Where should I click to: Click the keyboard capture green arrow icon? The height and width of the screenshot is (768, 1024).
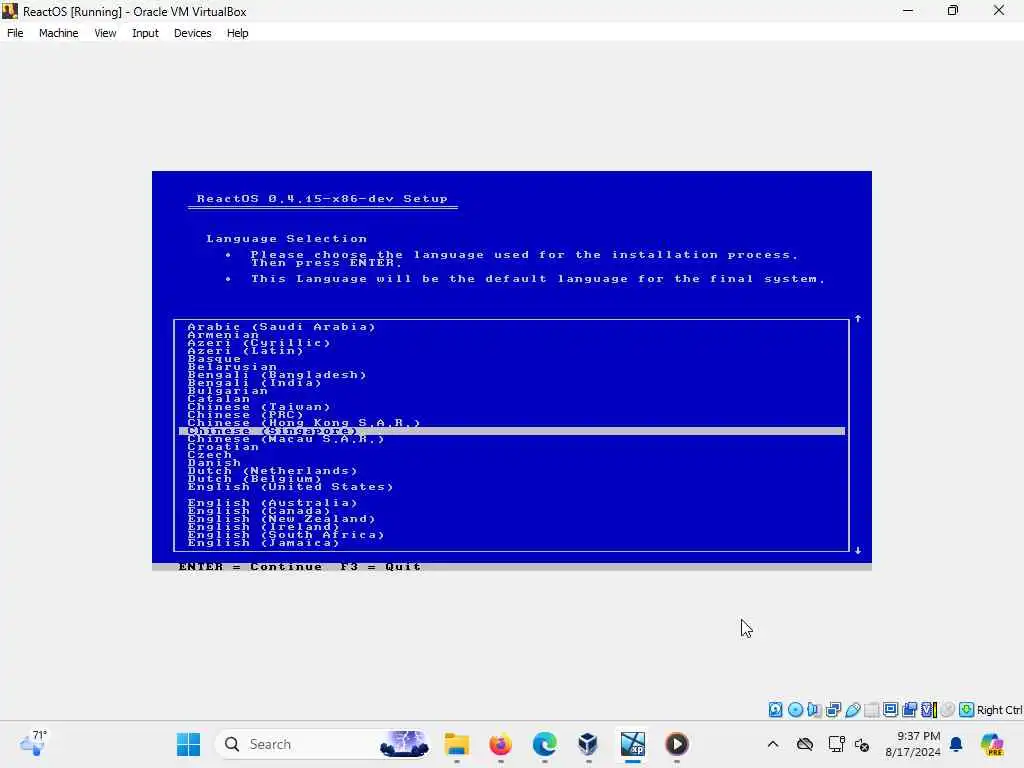point(967,710)
